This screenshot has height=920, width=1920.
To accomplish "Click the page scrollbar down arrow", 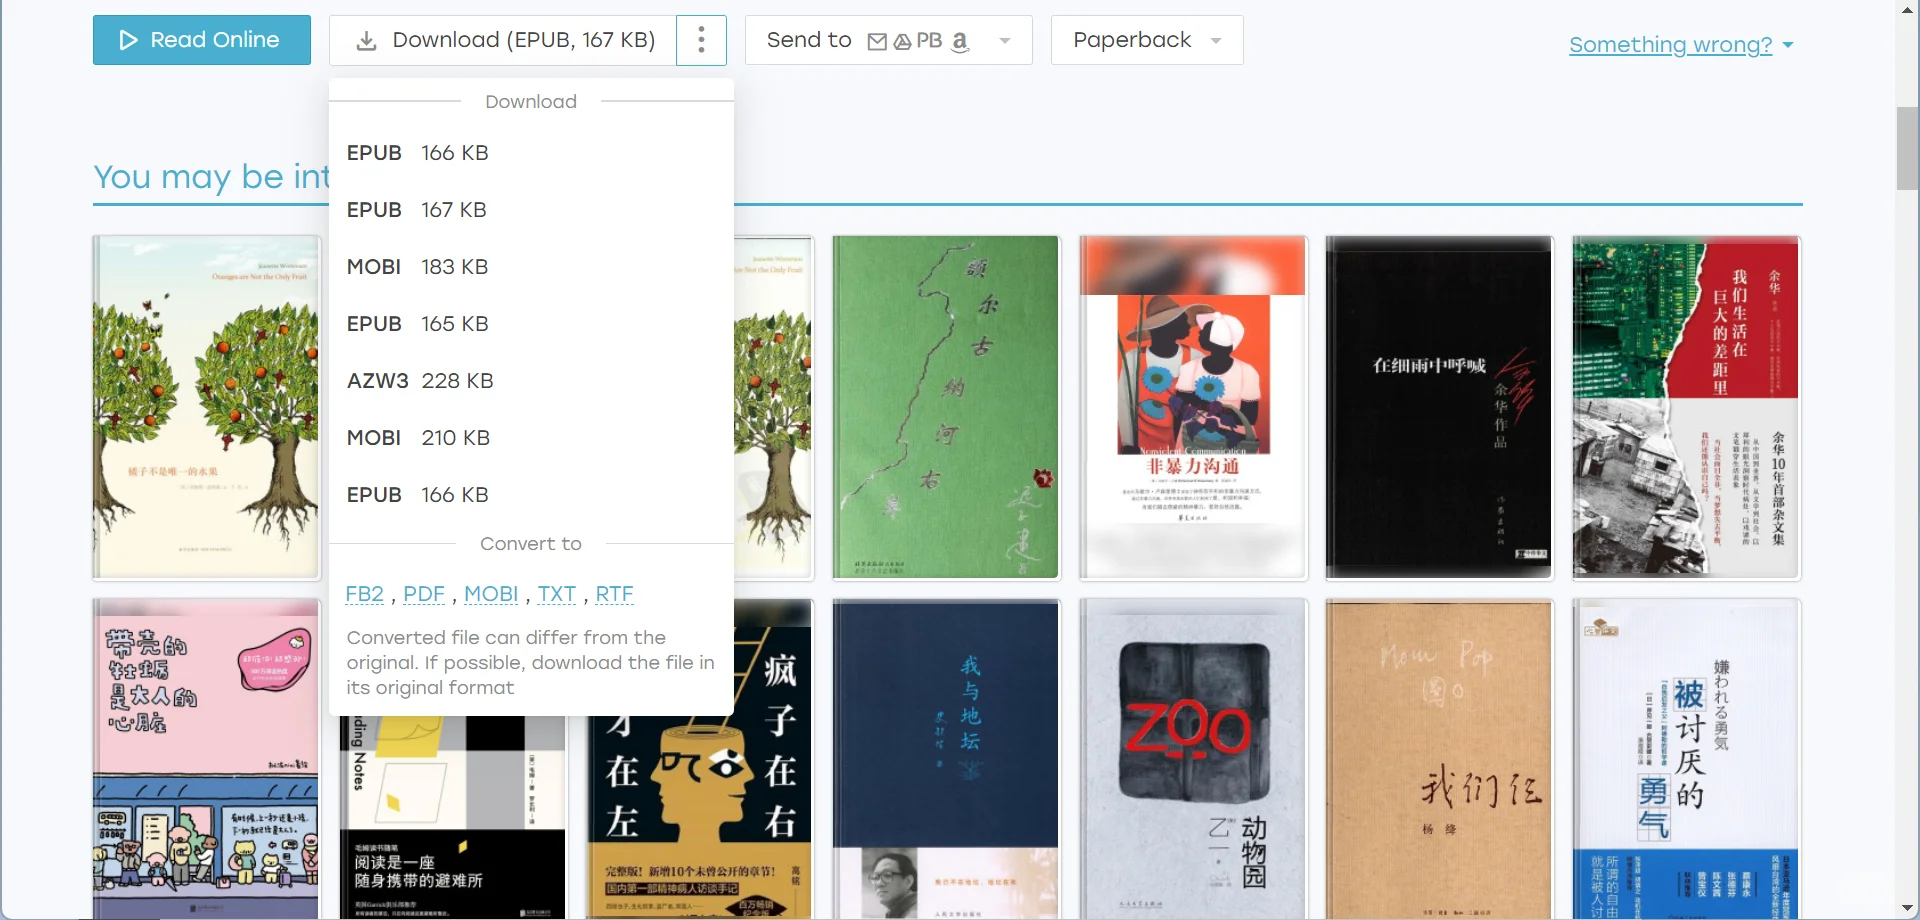I will pyautogui.click(x=1908, y=909).
